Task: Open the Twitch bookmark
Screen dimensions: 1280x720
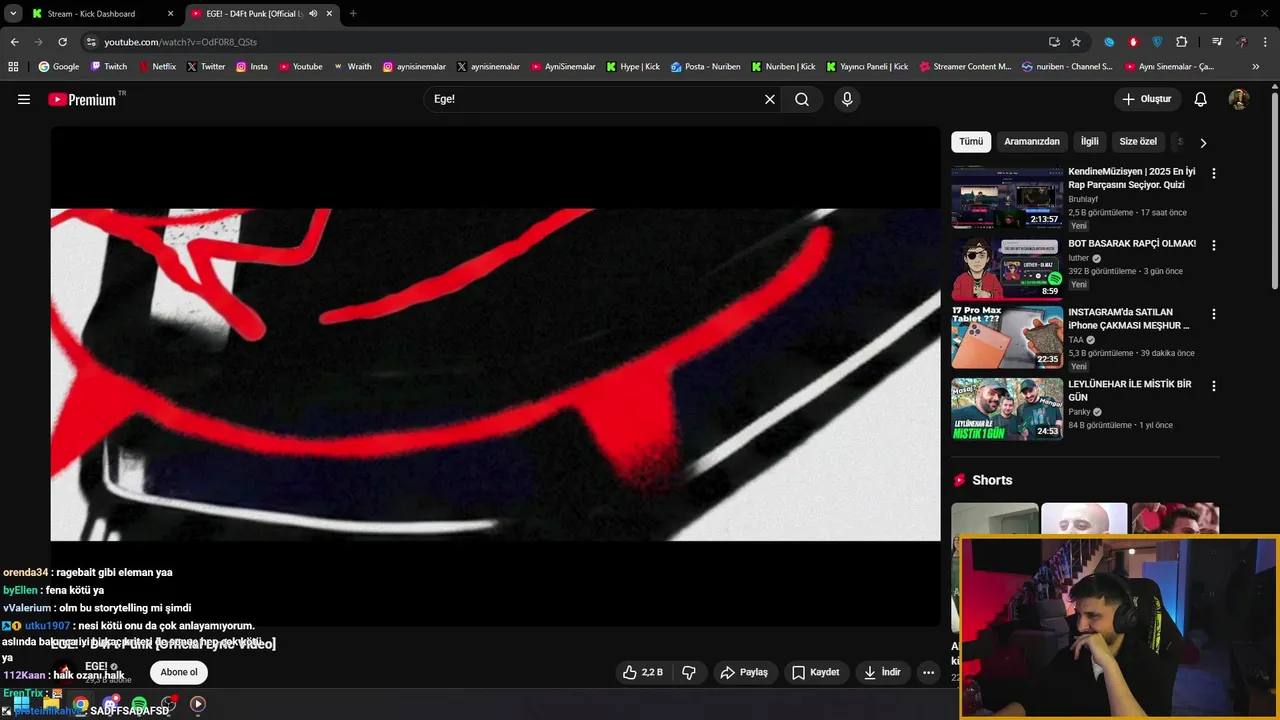Action: [x=109, y=67]
